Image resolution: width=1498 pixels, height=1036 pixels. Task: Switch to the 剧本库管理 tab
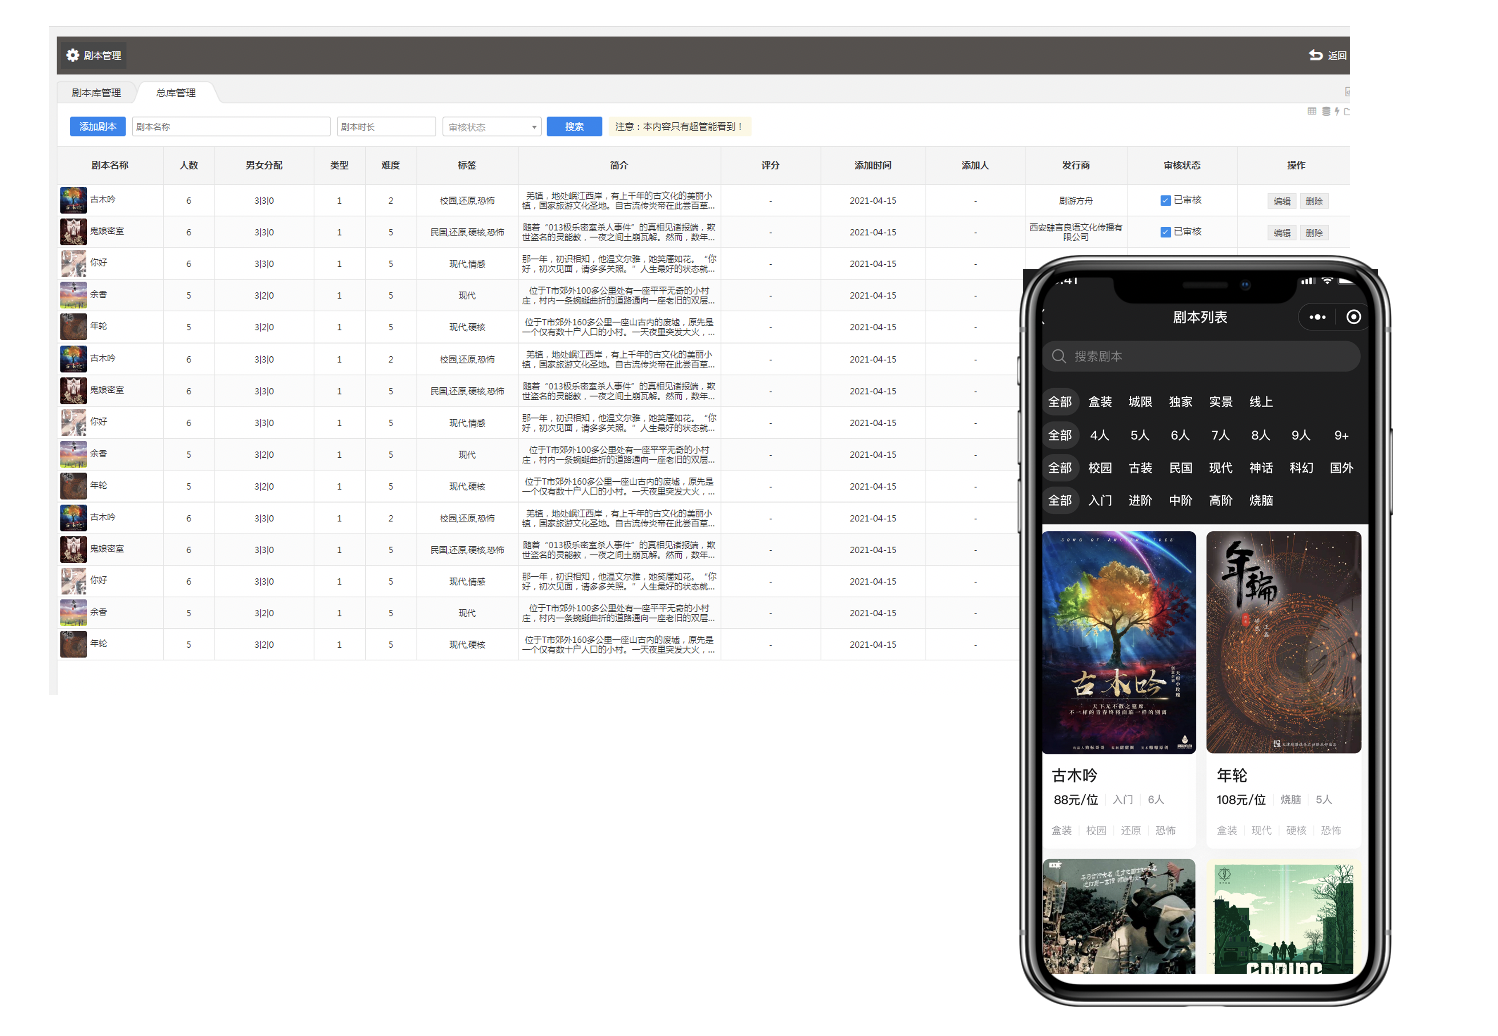coord(96,93)
